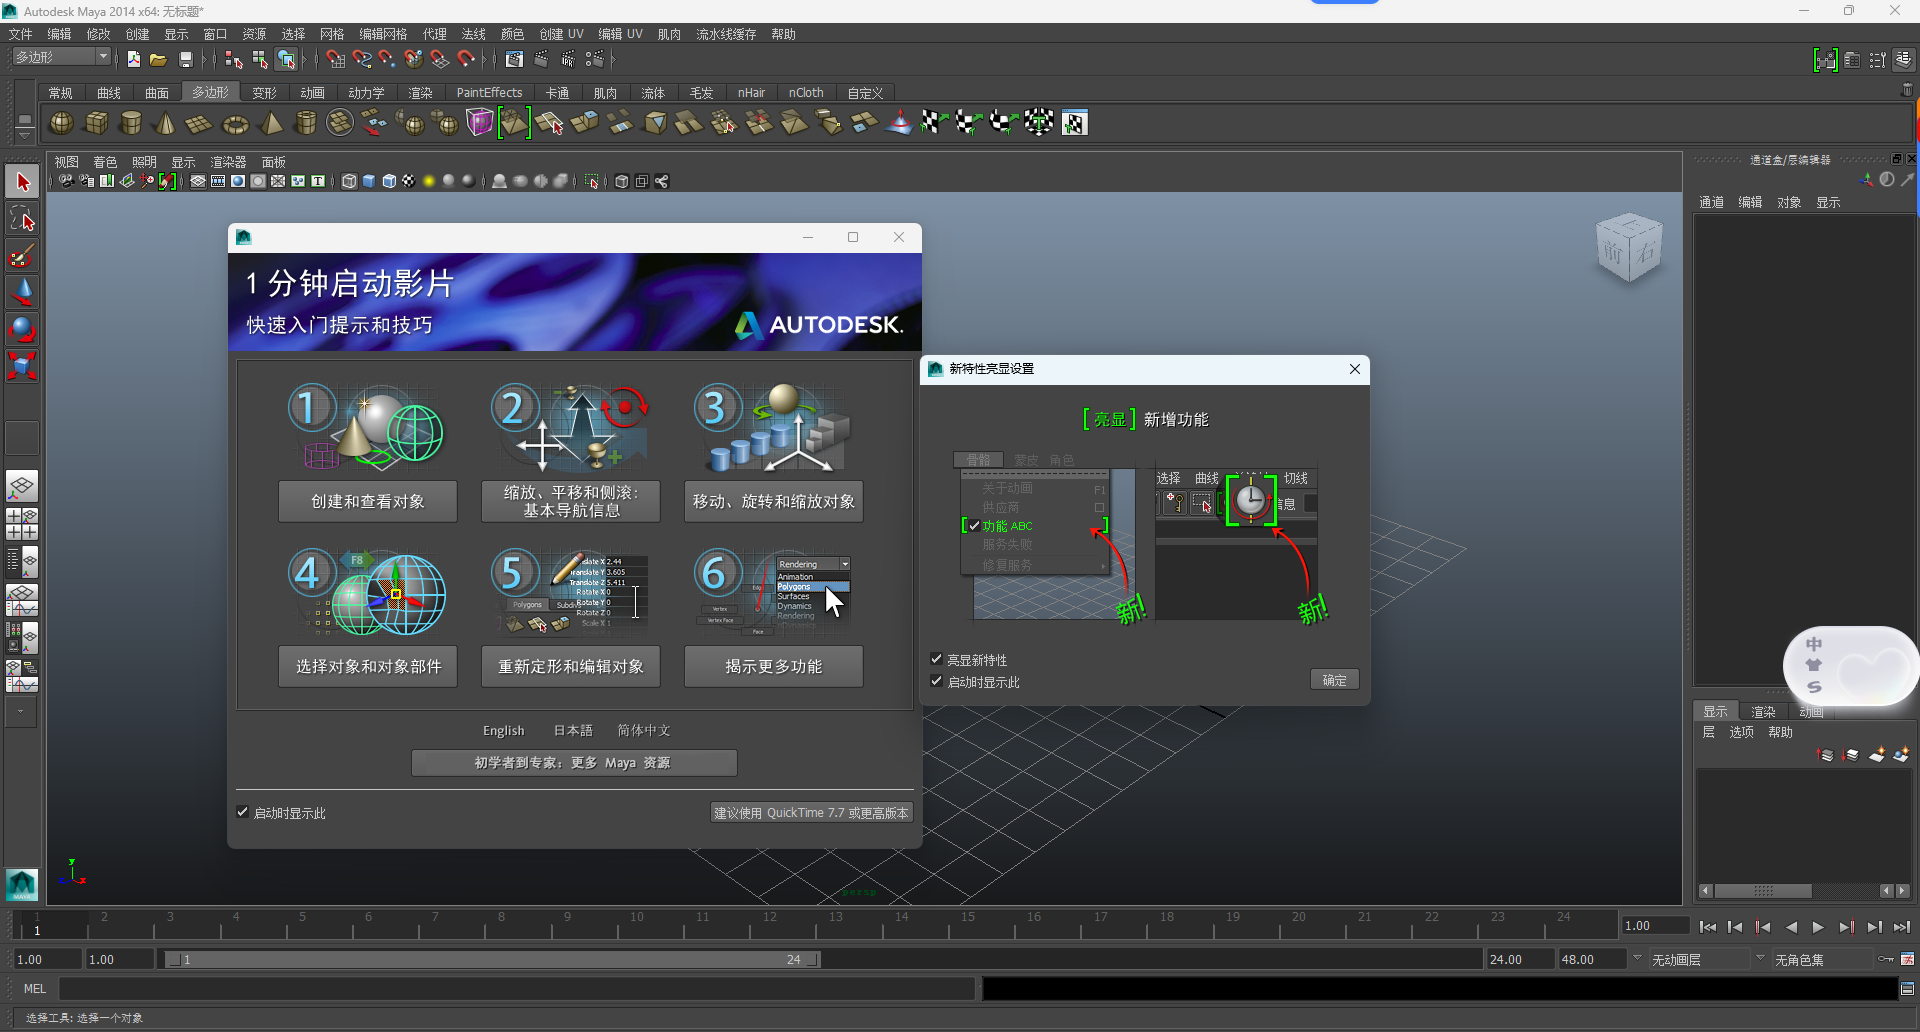Select the polygon sphere shelf icon

(62, 123)
